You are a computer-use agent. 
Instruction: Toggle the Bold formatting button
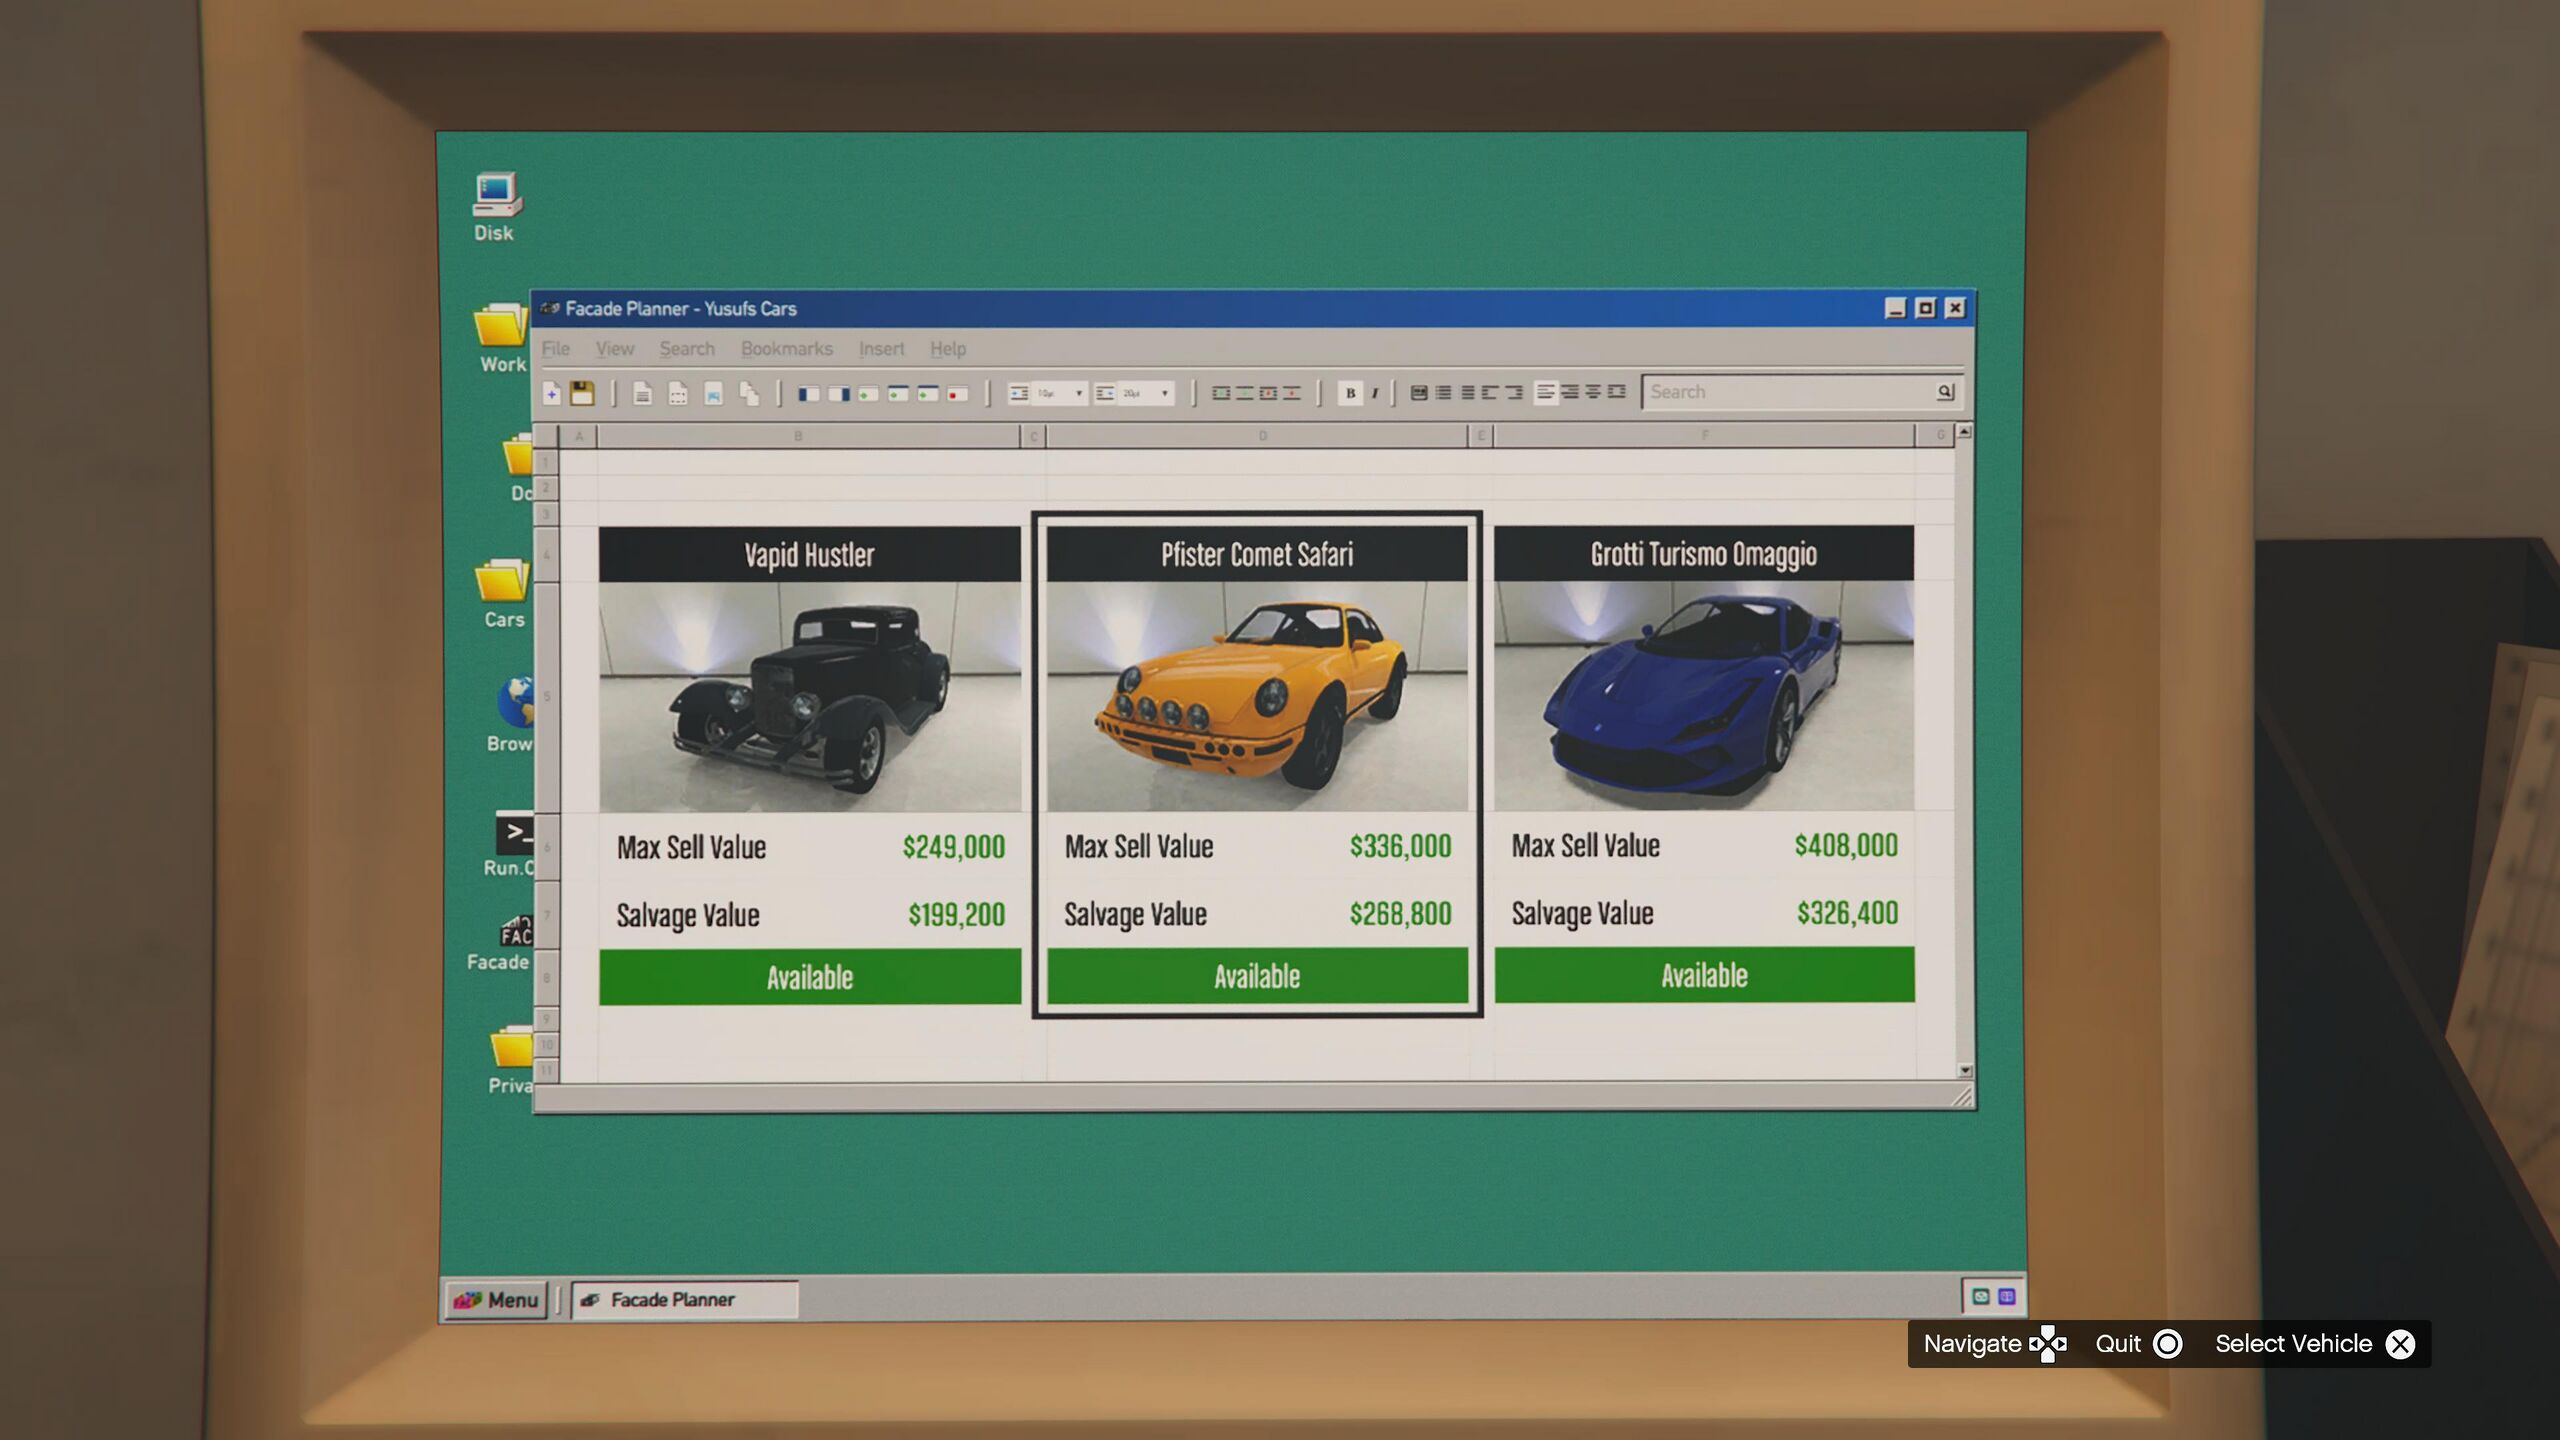(x=1350, y=393)
